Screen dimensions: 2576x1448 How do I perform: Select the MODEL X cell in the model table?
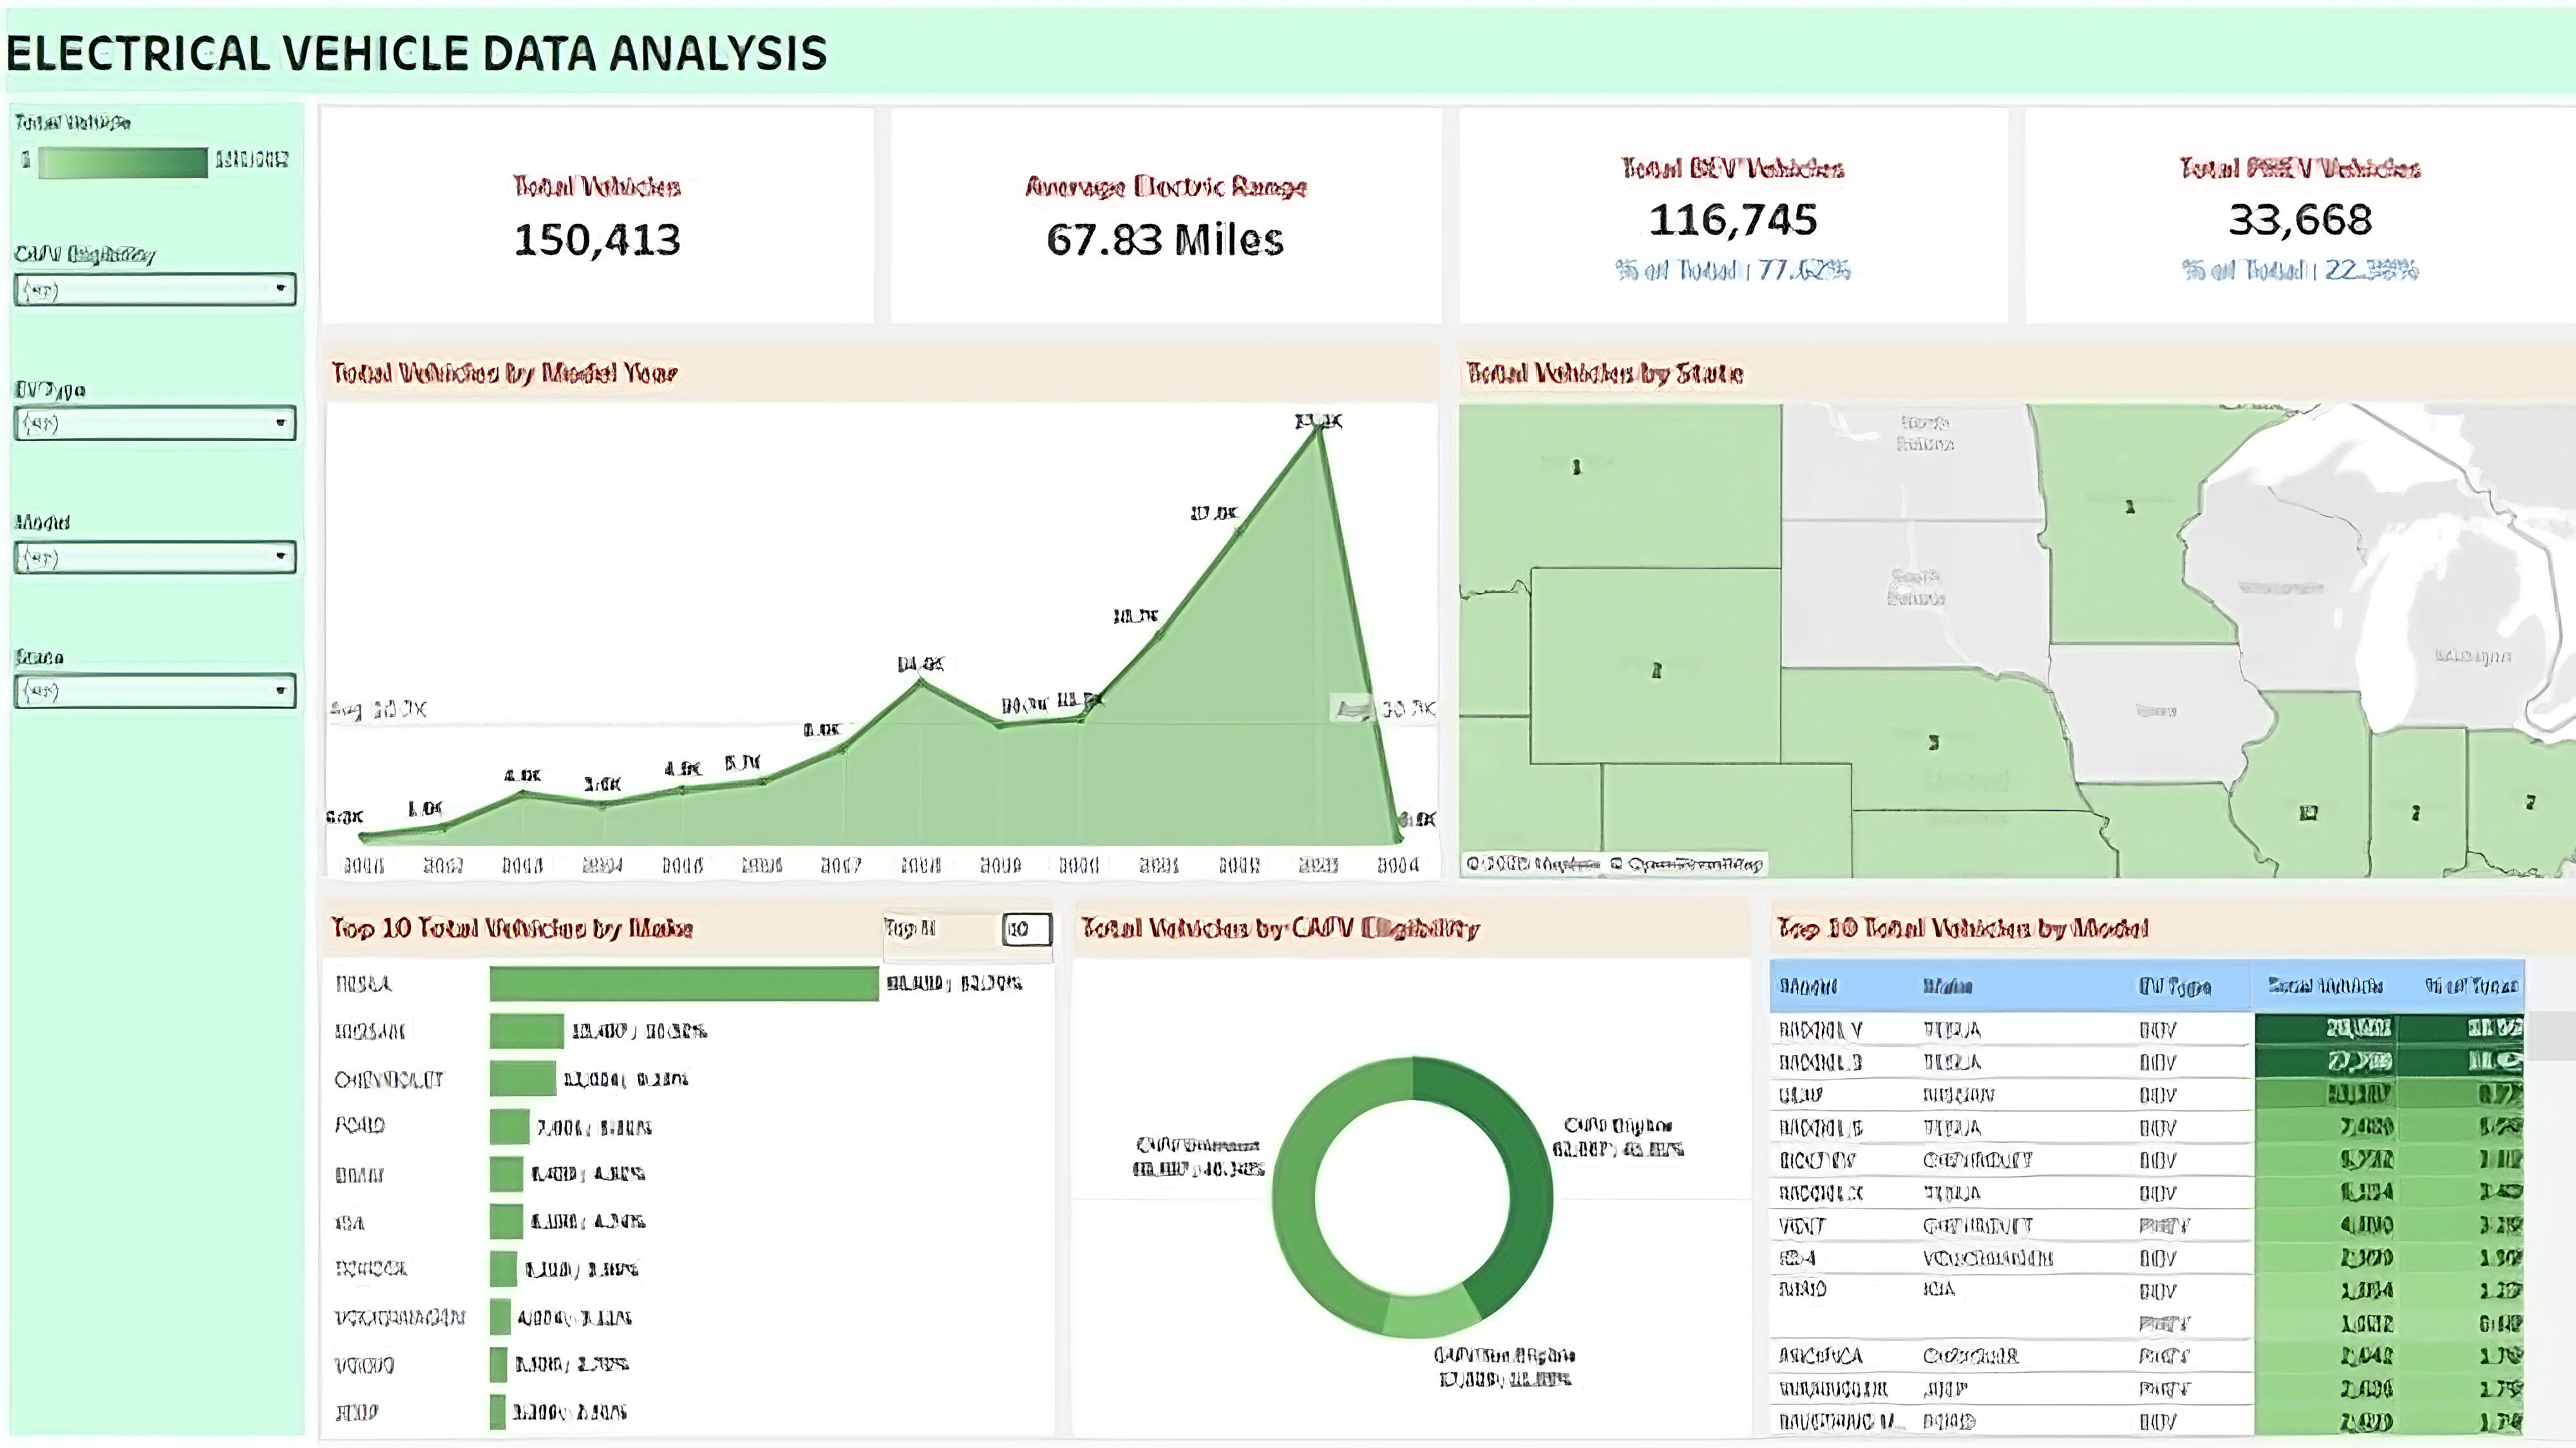(x=1820, y=1193)
